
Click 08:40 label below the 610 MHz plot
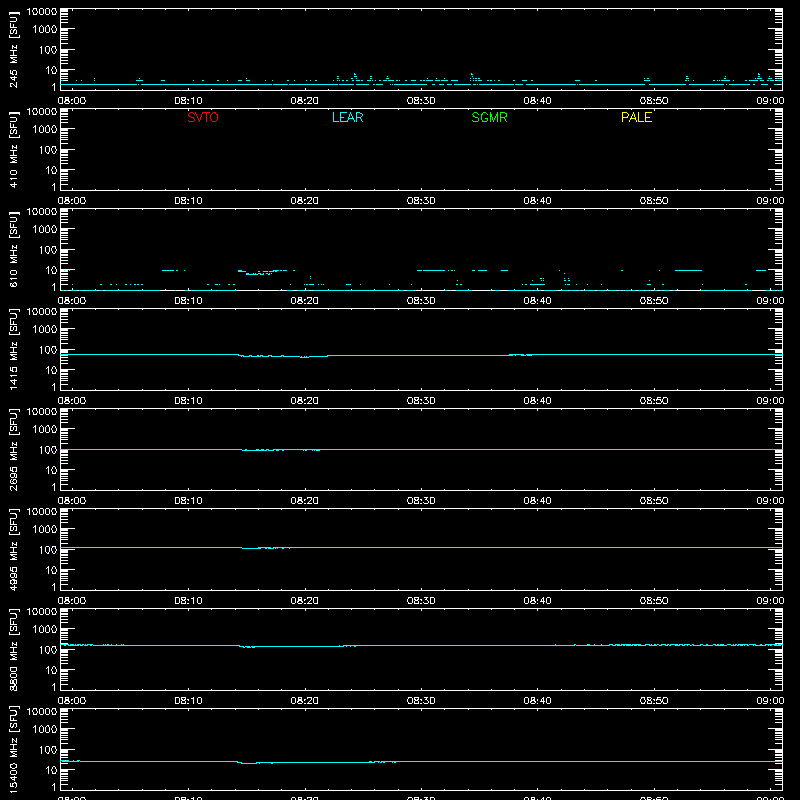[537, 301]
